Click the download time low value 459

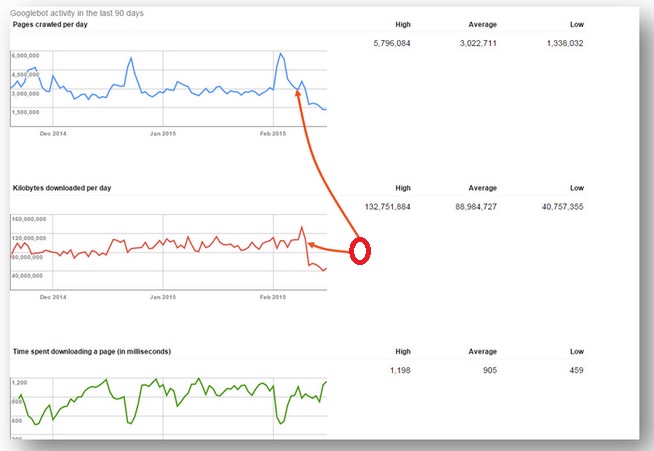(x=576, y=370)
